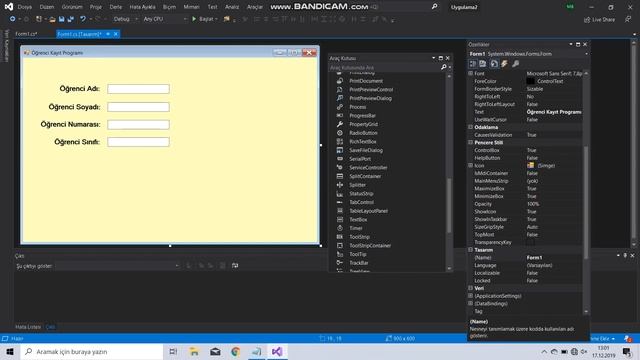Select ProgressBar control in the toolbox

362,116
